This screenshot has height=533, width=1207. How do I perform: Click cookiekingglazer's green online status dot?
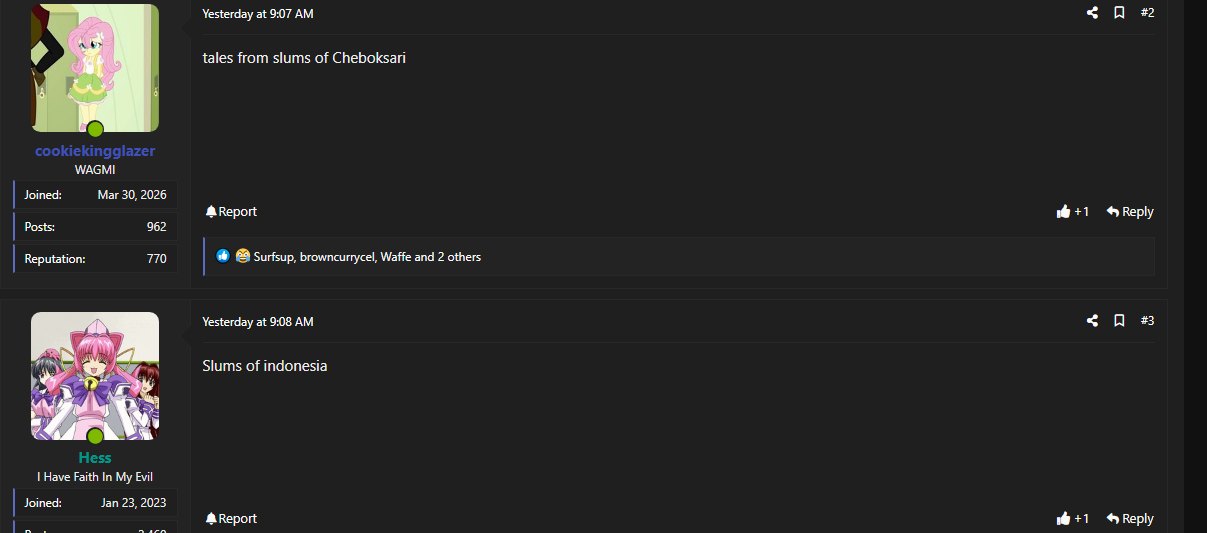click(95, 129)
